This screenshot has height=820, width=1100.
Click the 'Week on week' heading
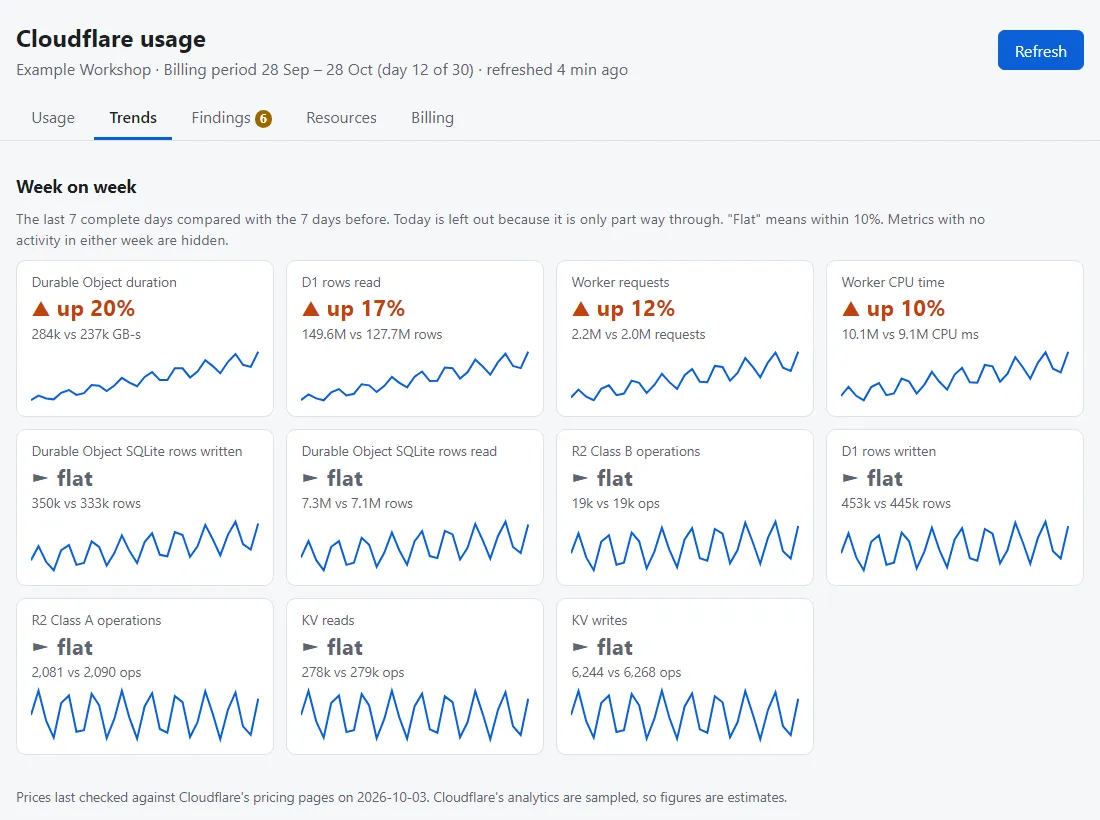(76, 187)
